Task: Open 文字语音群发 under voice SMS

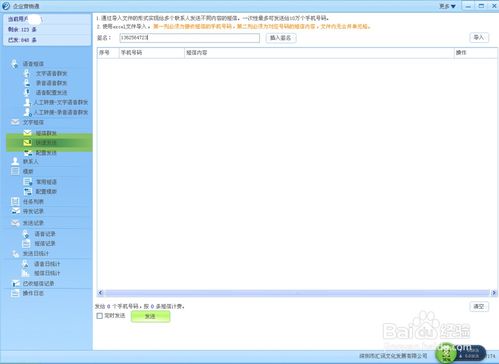Action: pos(51,73)
